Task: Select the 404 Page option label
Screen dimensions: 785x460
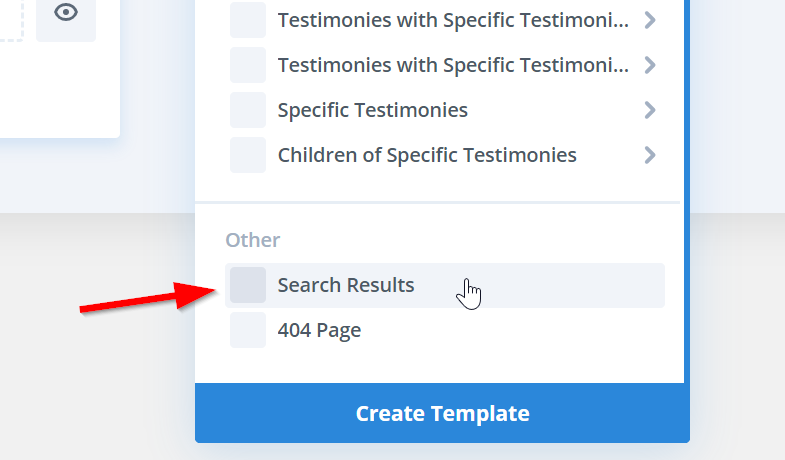Action: [x=319, y=330]
